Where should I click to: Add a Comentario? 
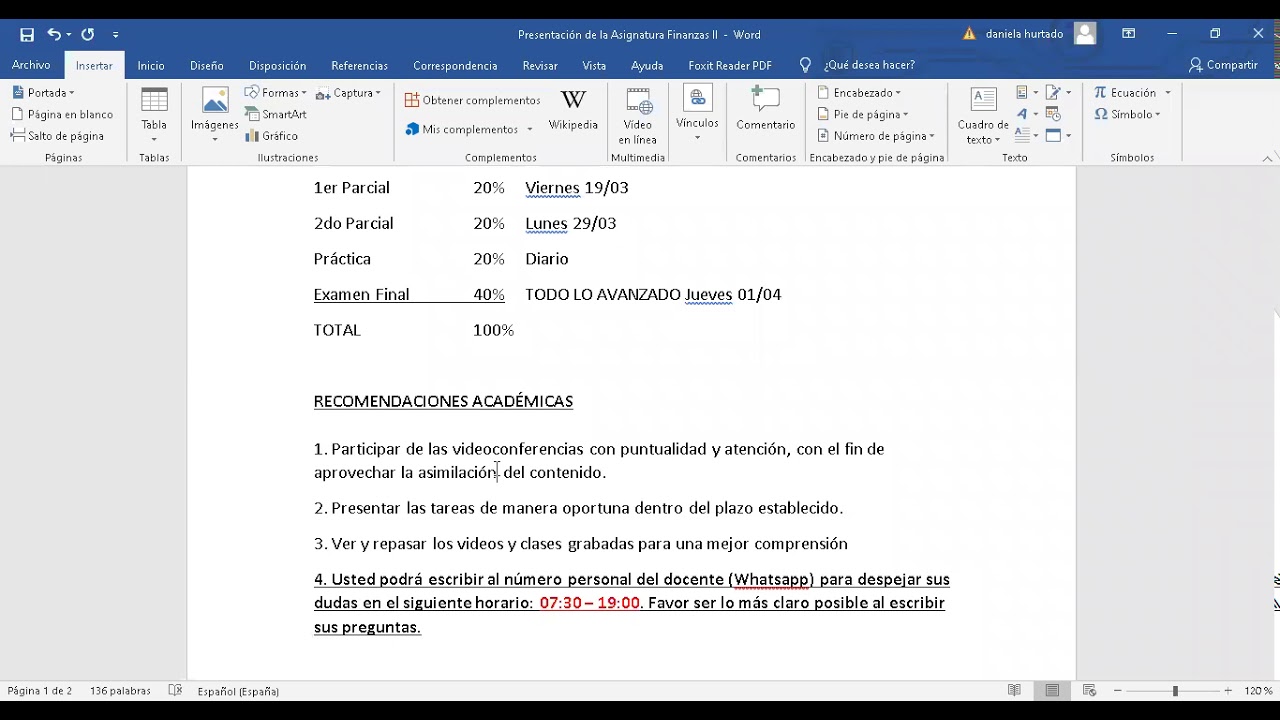click(x=766, y=110)
